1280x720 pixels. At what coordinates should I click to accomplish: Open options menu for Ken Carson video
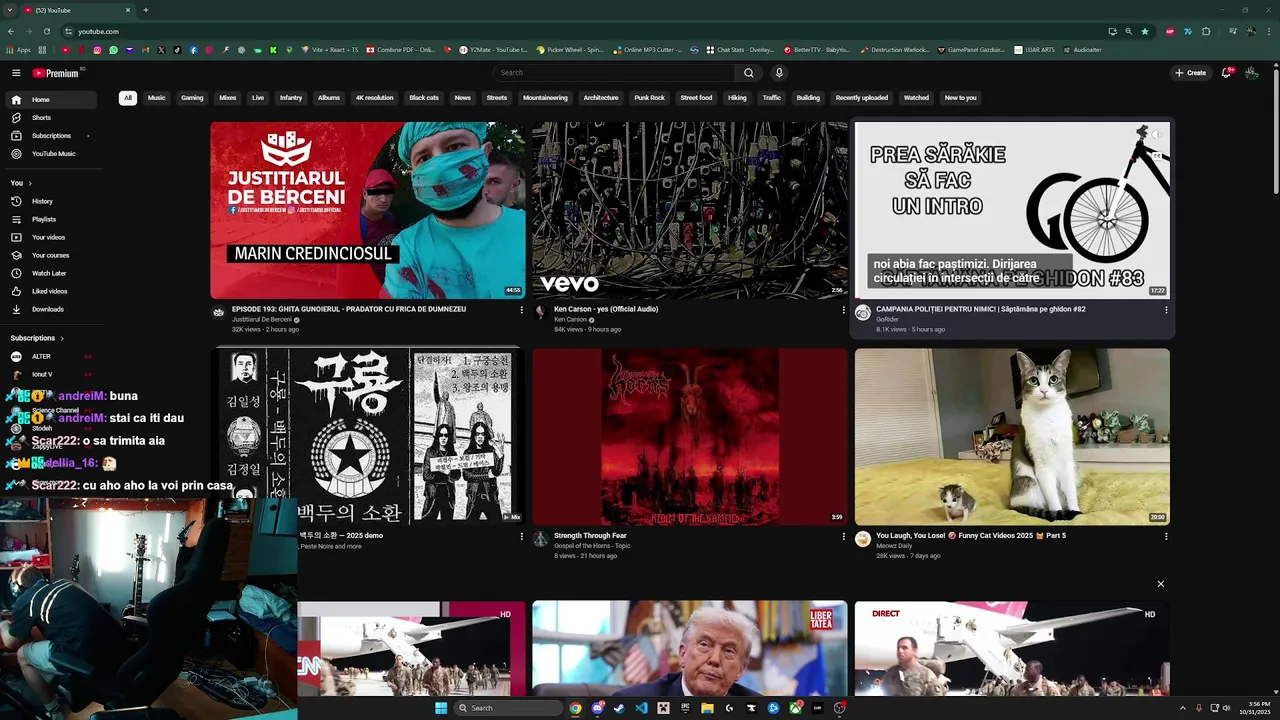click(x=843, y=310)
